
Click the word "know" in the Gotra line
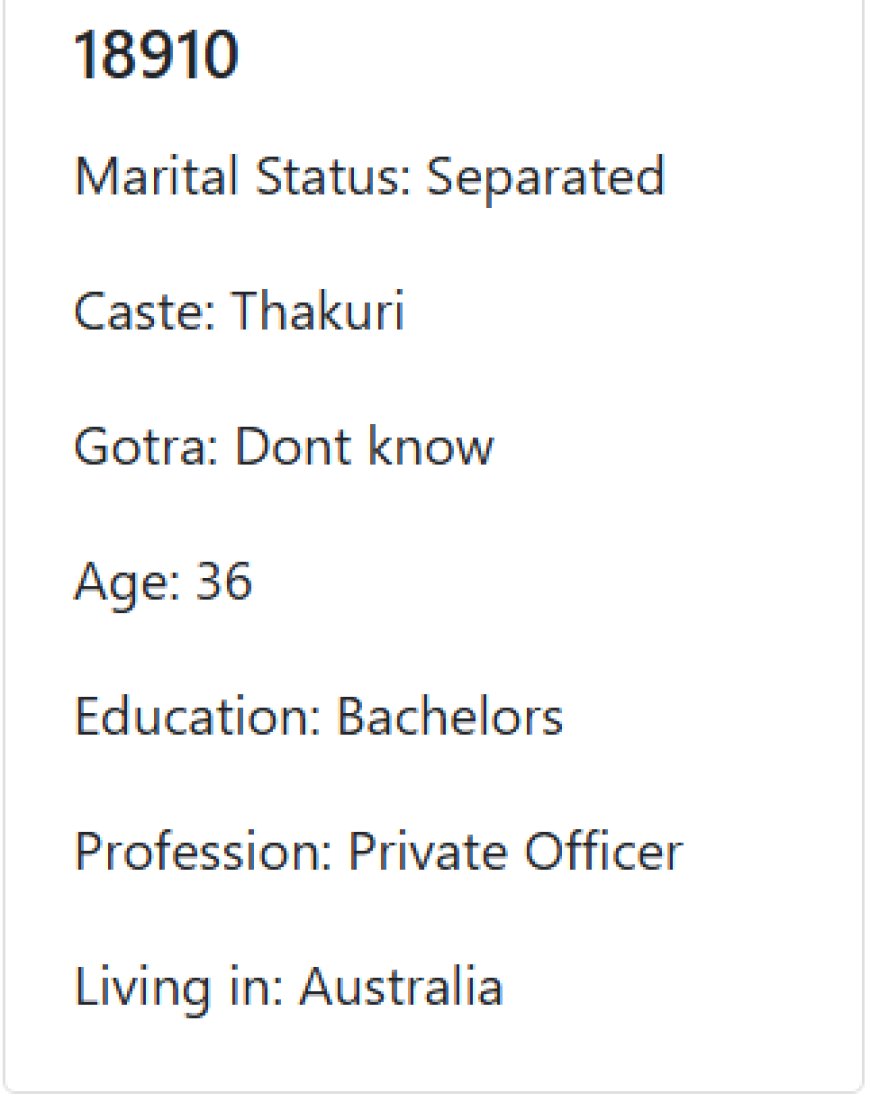click(x=431, y=444)
